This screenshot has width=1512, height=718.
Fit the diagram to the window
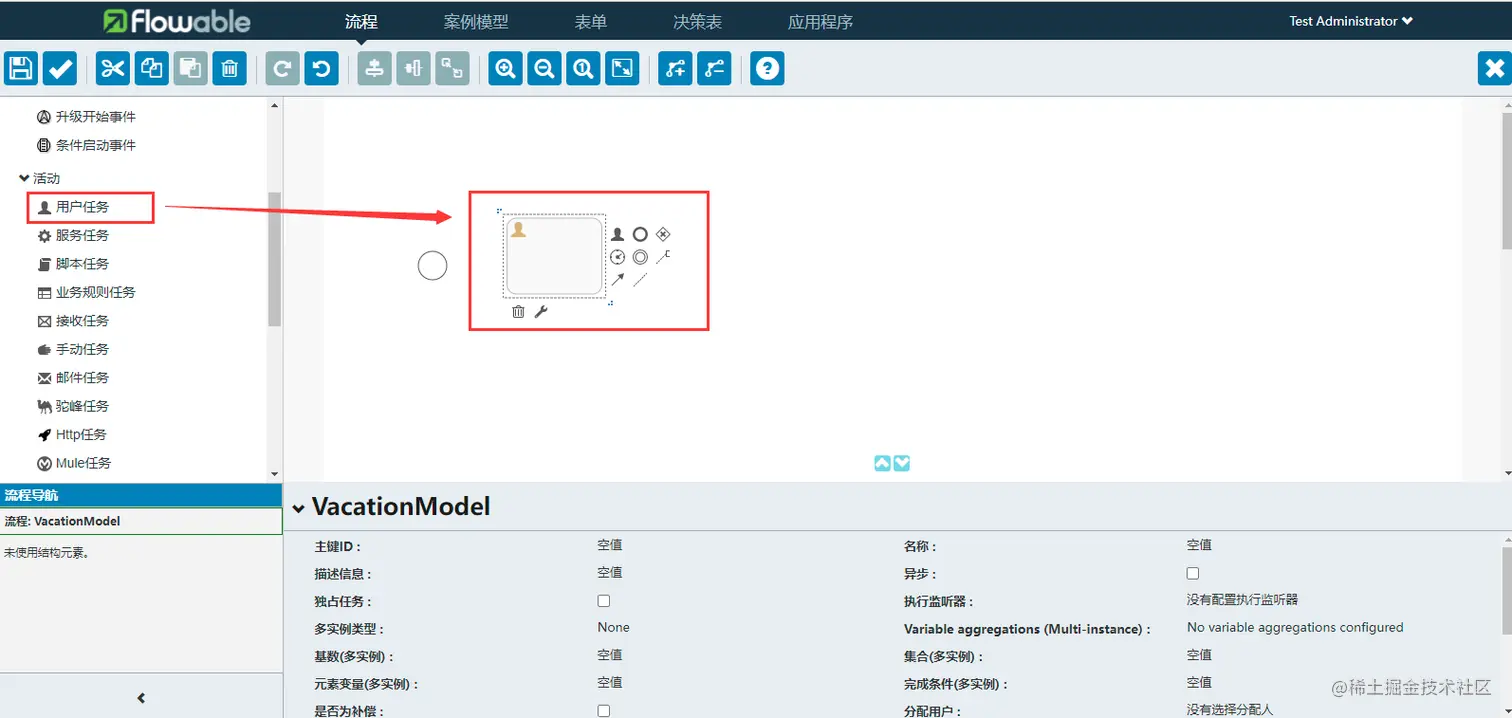[x=622, y=68]
